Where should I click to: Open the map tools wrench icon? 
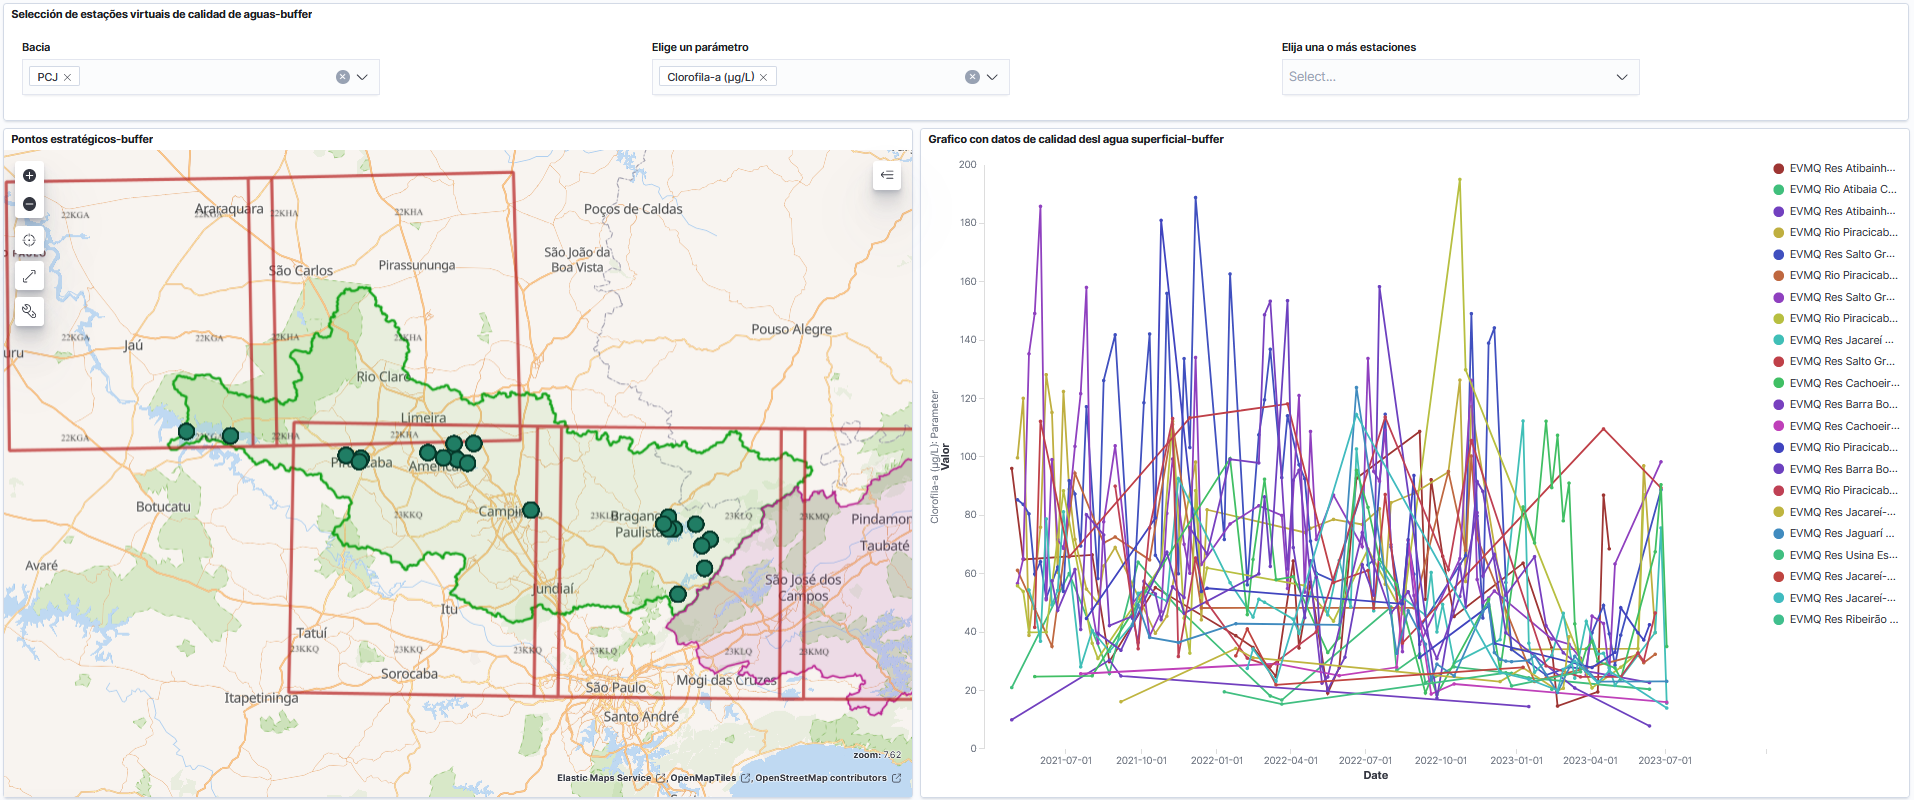point(29,312)
